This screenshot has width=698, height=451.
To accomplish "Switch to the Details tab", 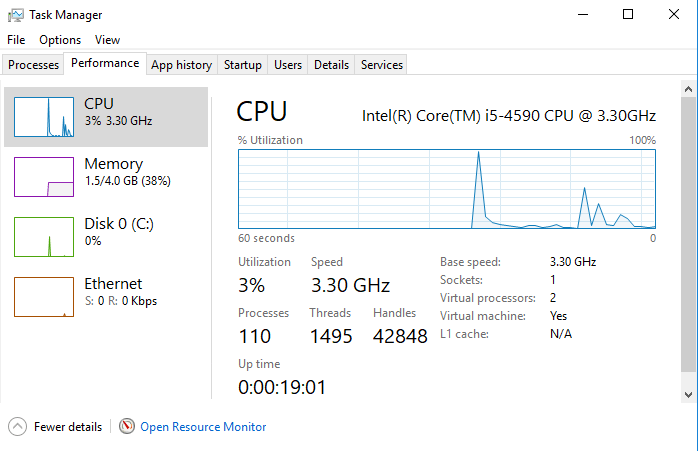I will (x=331, y=65).
